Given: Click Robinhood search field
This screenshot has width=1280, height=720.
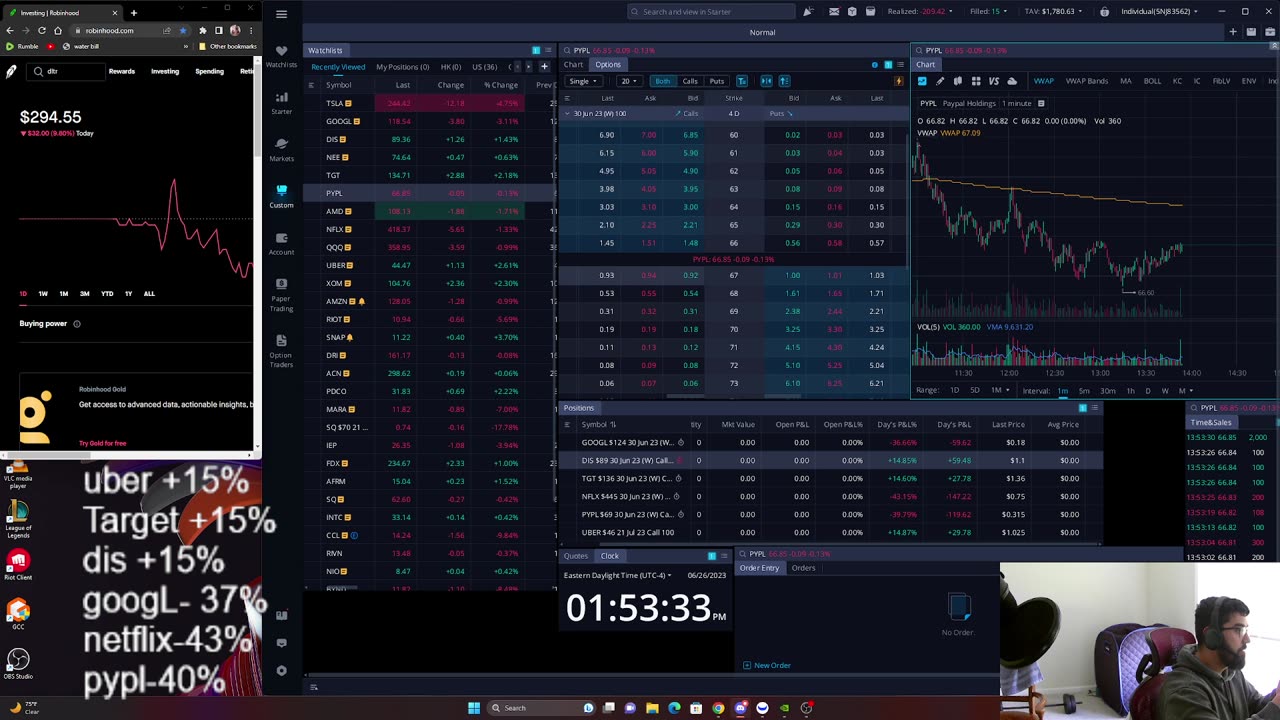Looking at the screenshot, I should click(65, 71).
